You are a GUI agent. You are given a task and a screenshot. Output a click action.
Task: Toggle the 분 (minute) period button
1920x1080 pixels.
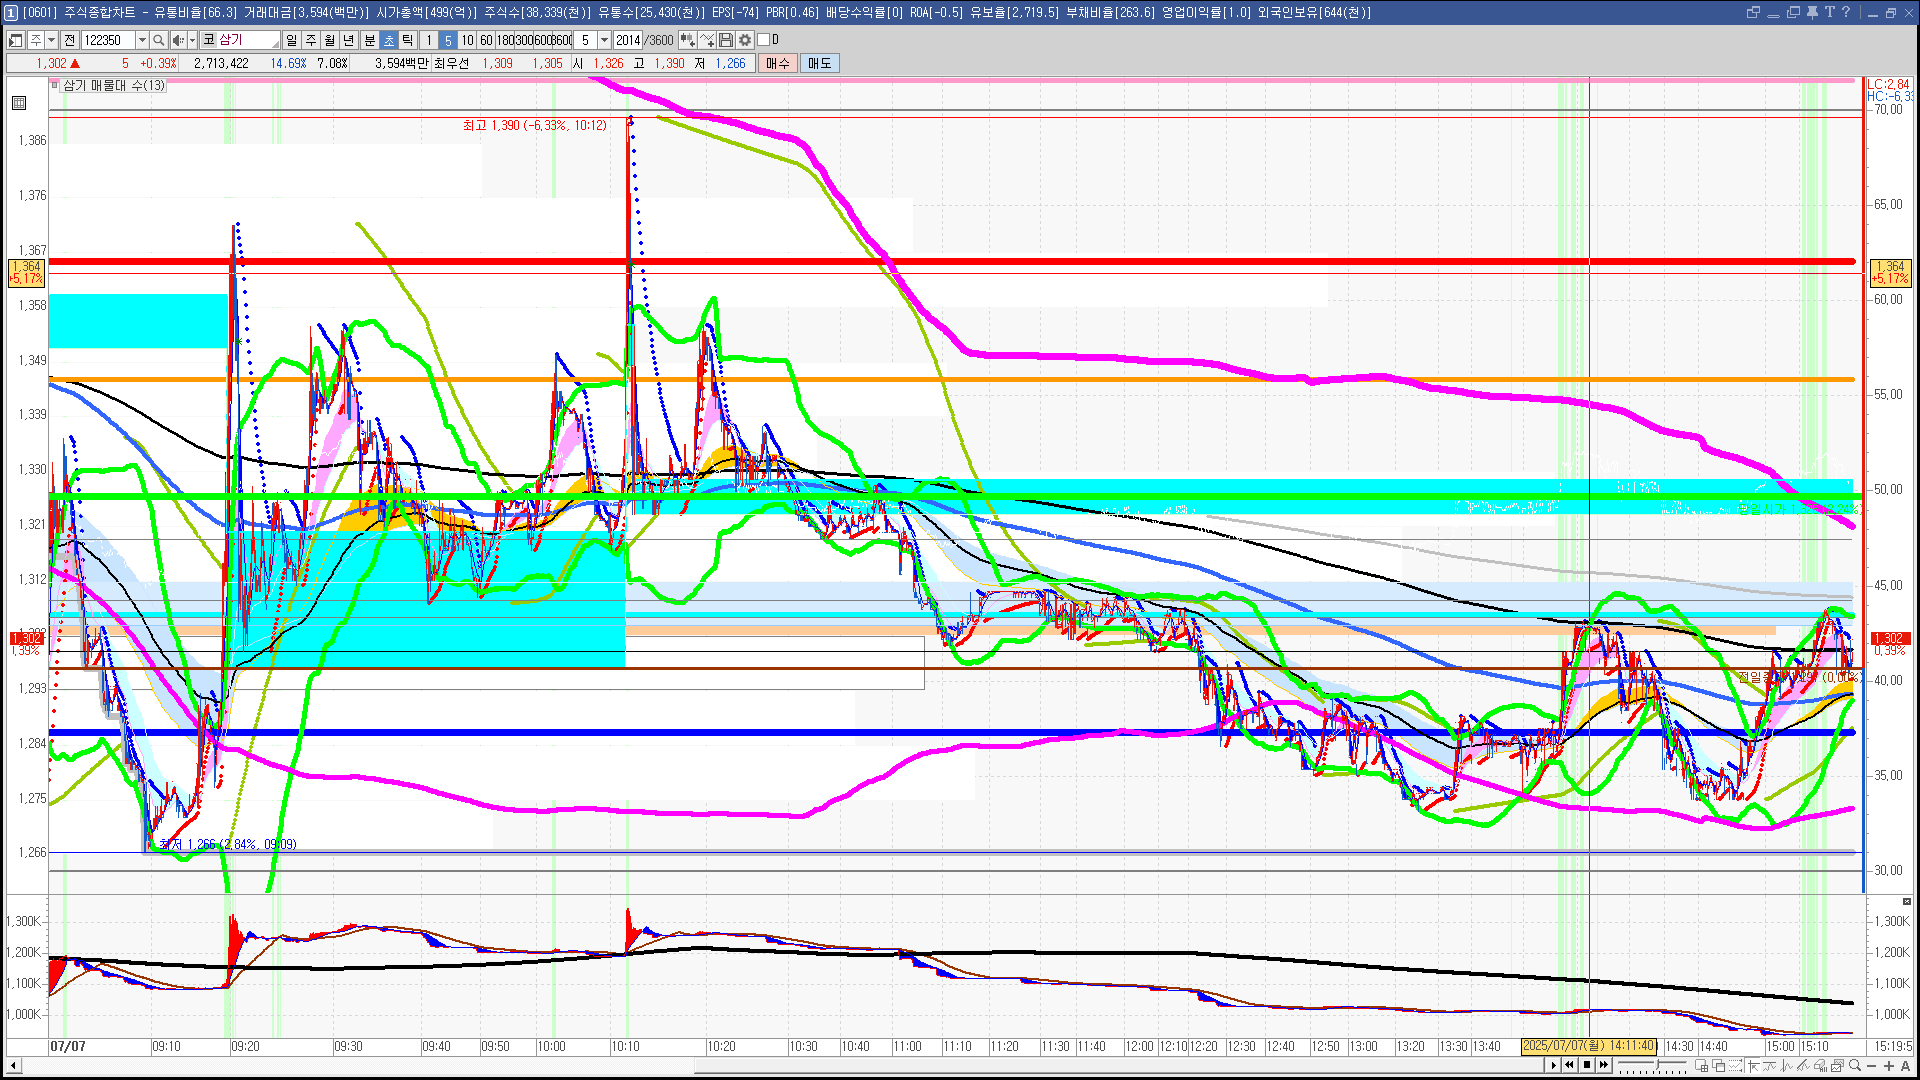tap(369, 40)
